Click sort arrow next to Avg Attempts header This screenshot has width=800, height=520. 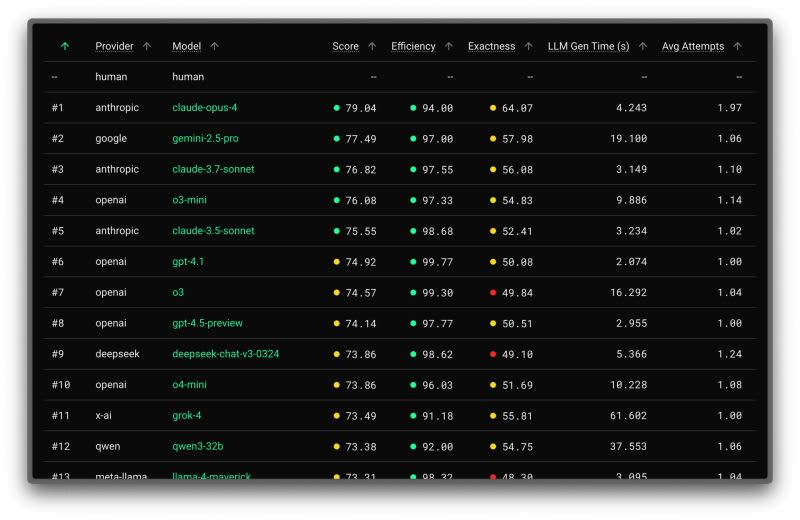point(738,46)
